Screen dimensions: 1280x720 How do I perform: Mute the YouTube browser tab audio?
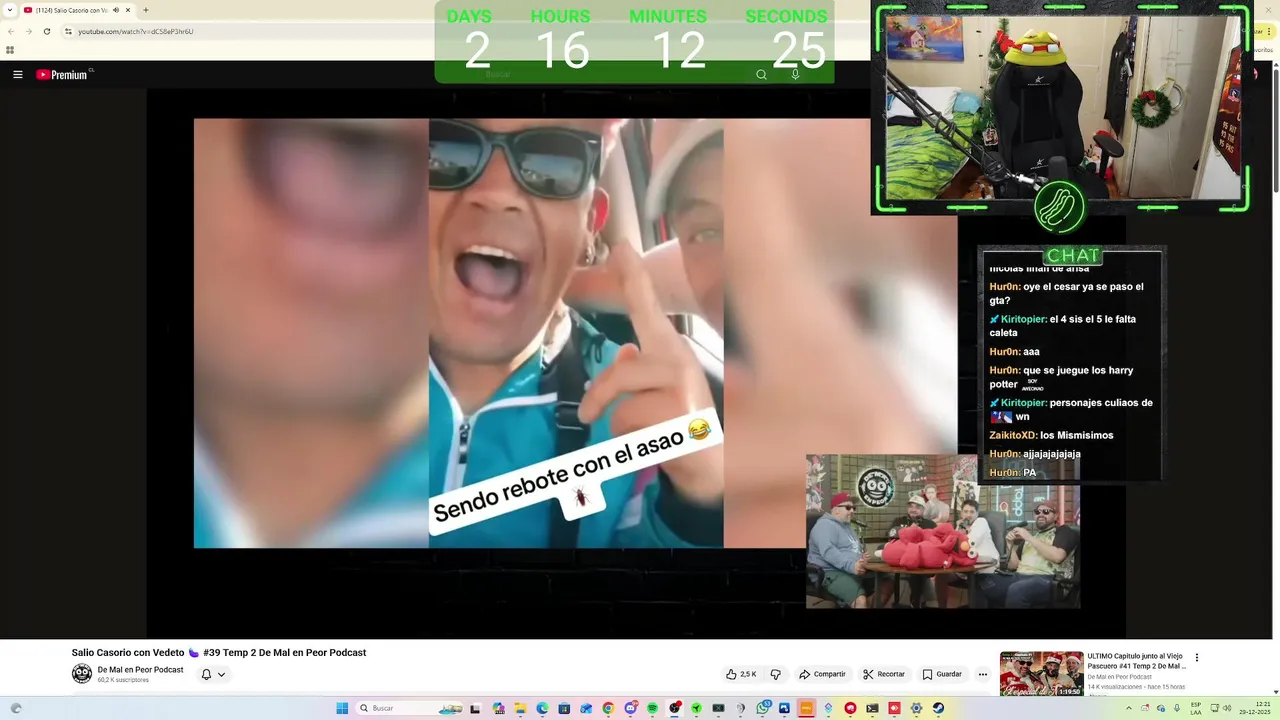(116, 10)
